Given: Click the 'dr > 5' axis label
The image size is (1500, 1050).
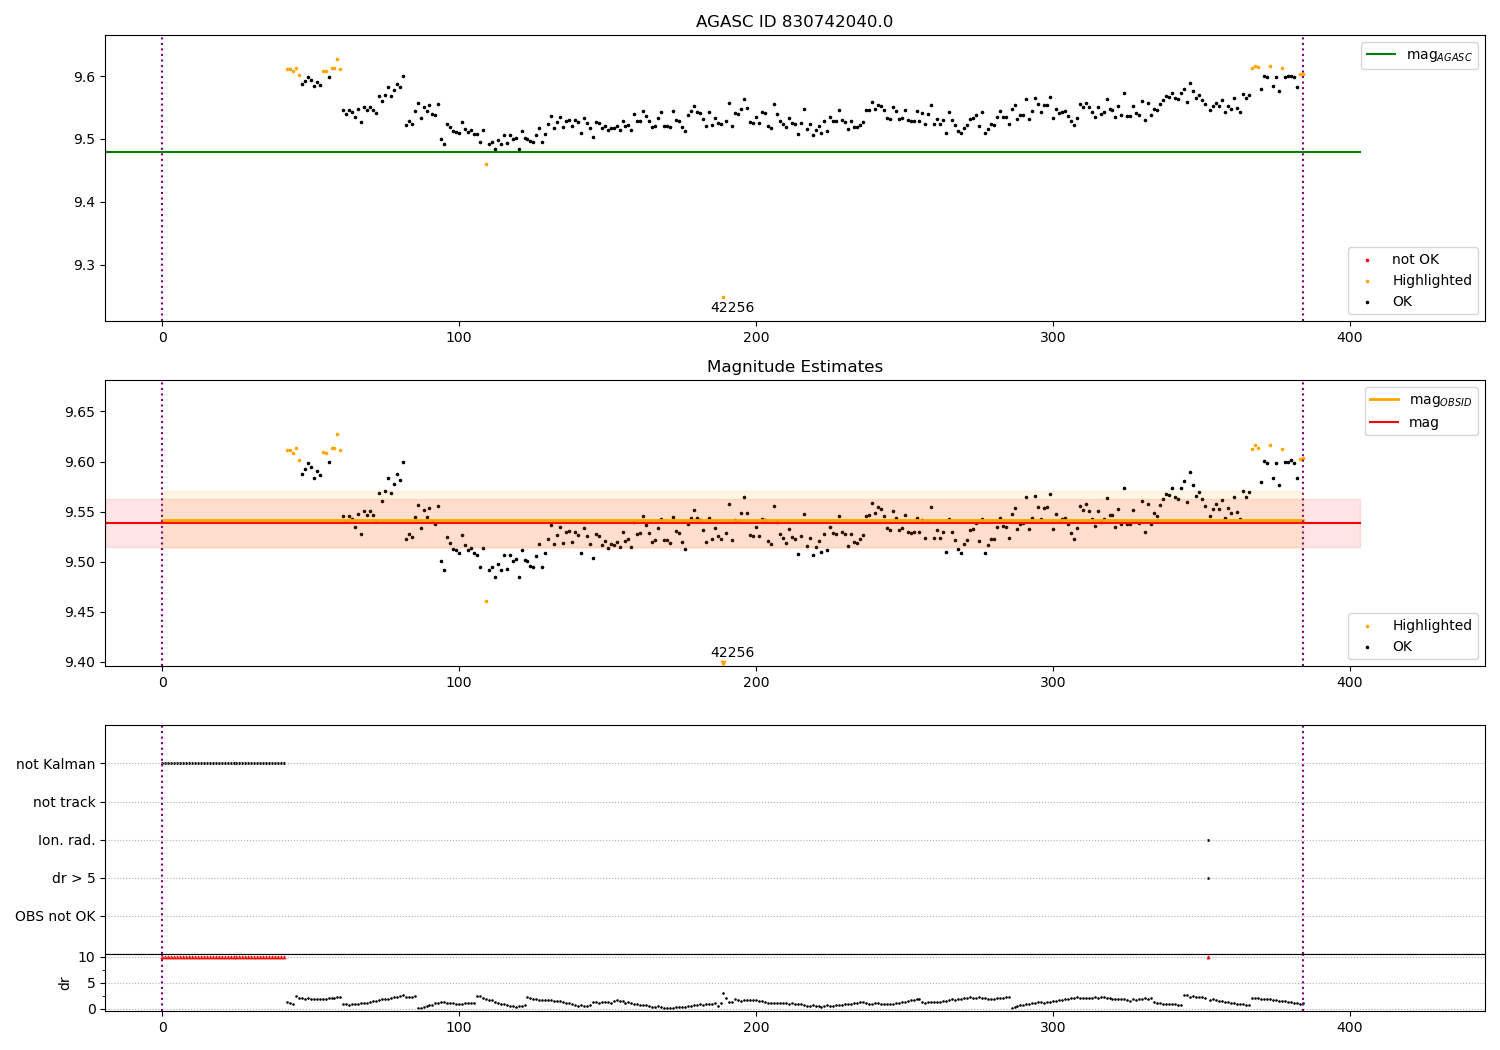Looking at the screenshot, I should [74, 878].
